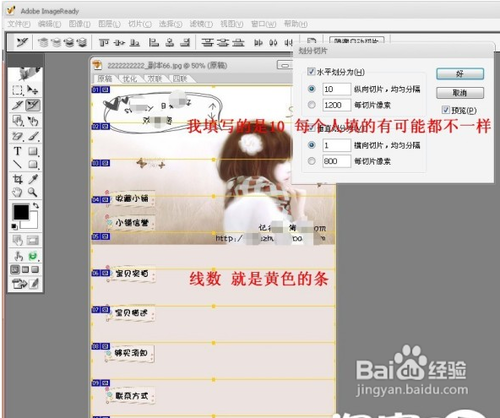Reset to default black and white colors
Image resolution: width=500 pixels, height=418 pixels.
click(14, 227)
